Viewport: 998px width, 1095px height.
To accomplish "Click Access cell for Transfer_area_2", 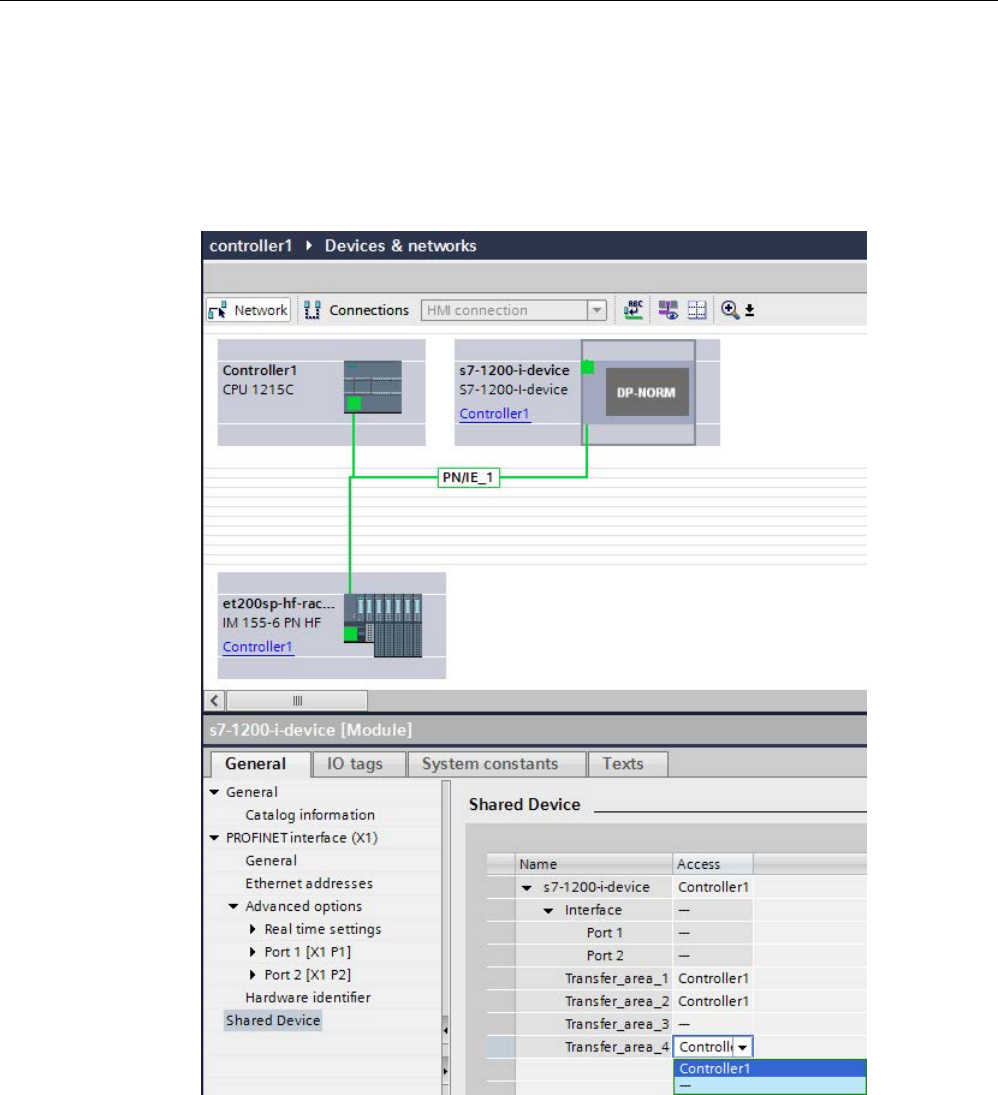I will [x=713, y=1001].
